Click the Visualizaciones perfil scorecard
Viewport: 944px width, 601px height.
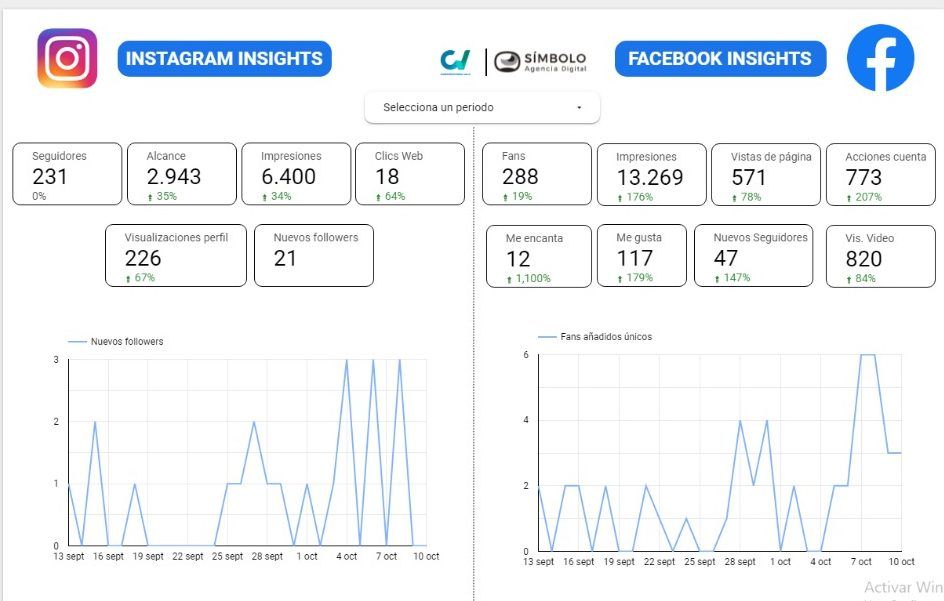(x=176, y=255)
